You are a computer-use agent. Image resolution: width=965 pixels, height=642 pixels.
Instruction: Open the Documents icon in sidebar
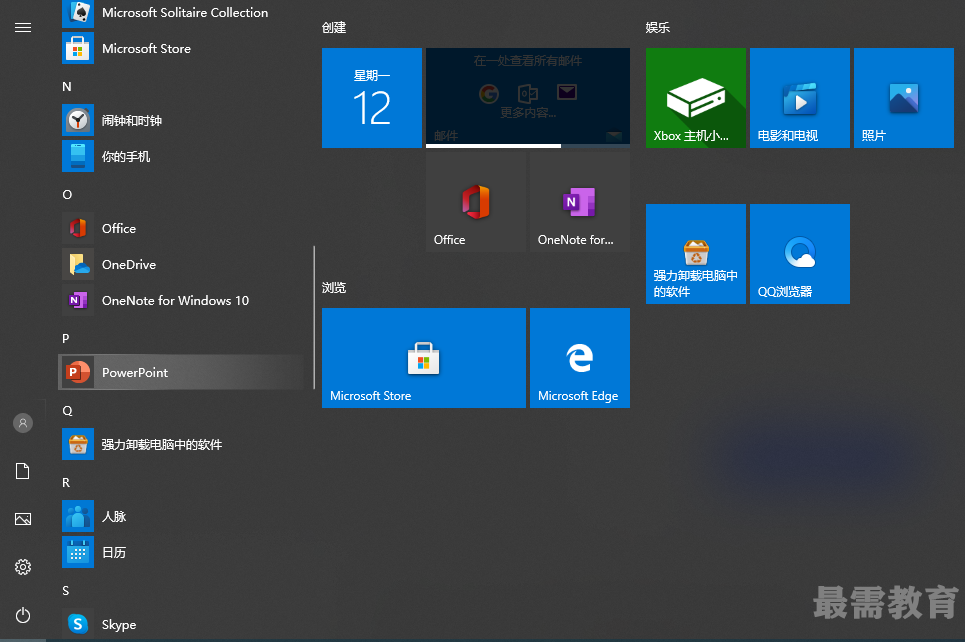point(23,471)
